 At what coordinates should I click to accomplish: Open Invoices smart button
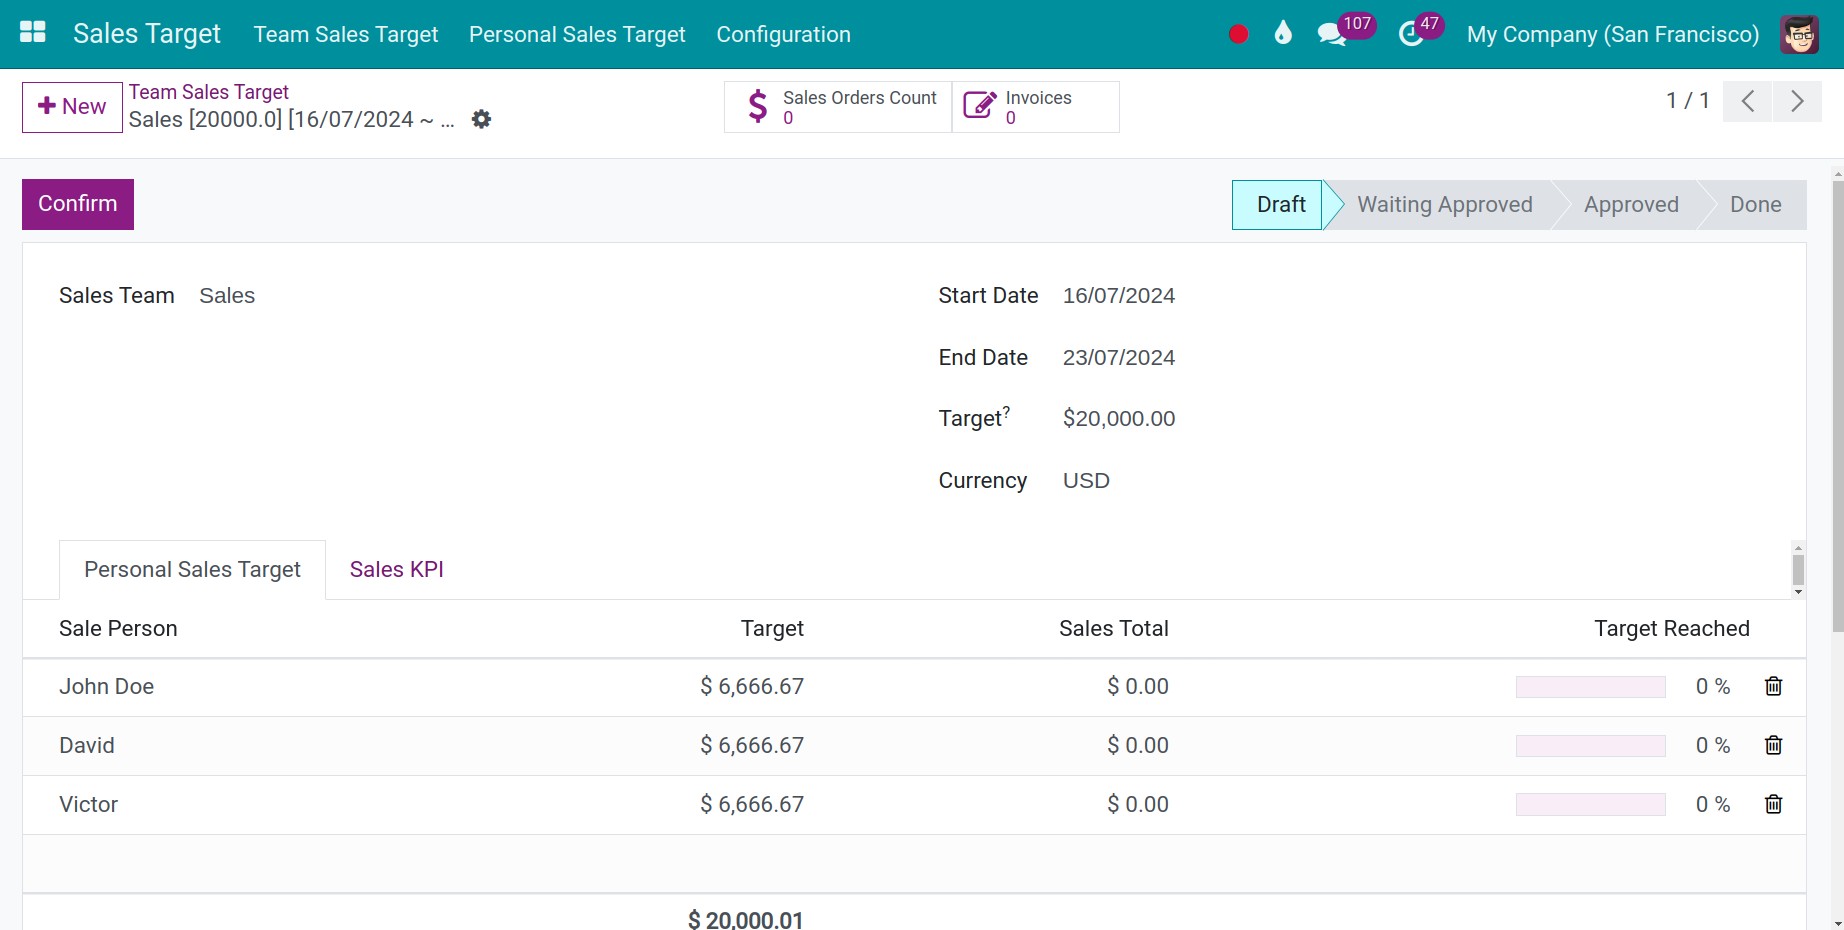tap(1035, 107)
